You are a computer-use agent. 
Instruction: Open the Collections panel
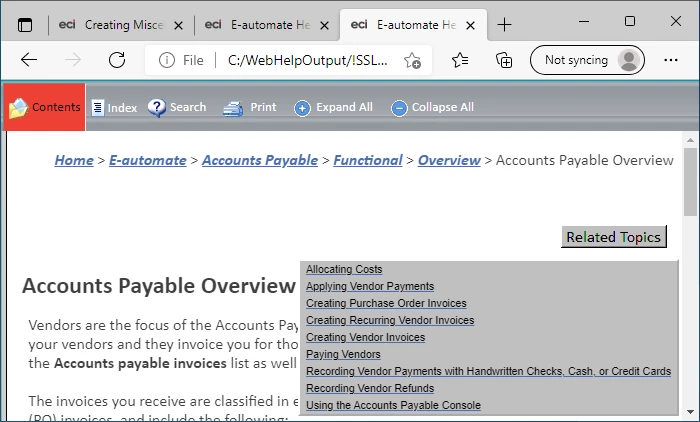click(504, 60)
